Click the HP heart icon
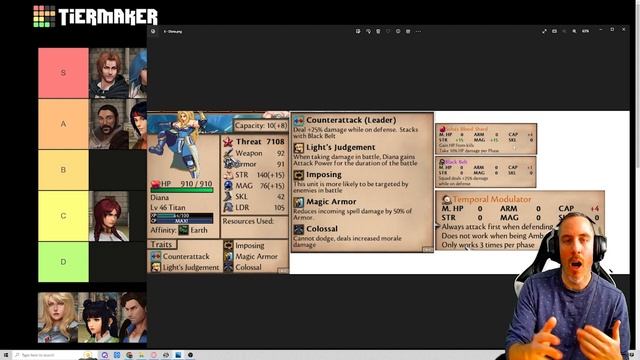This screenshot has width=640, height=360. point(155,184)
